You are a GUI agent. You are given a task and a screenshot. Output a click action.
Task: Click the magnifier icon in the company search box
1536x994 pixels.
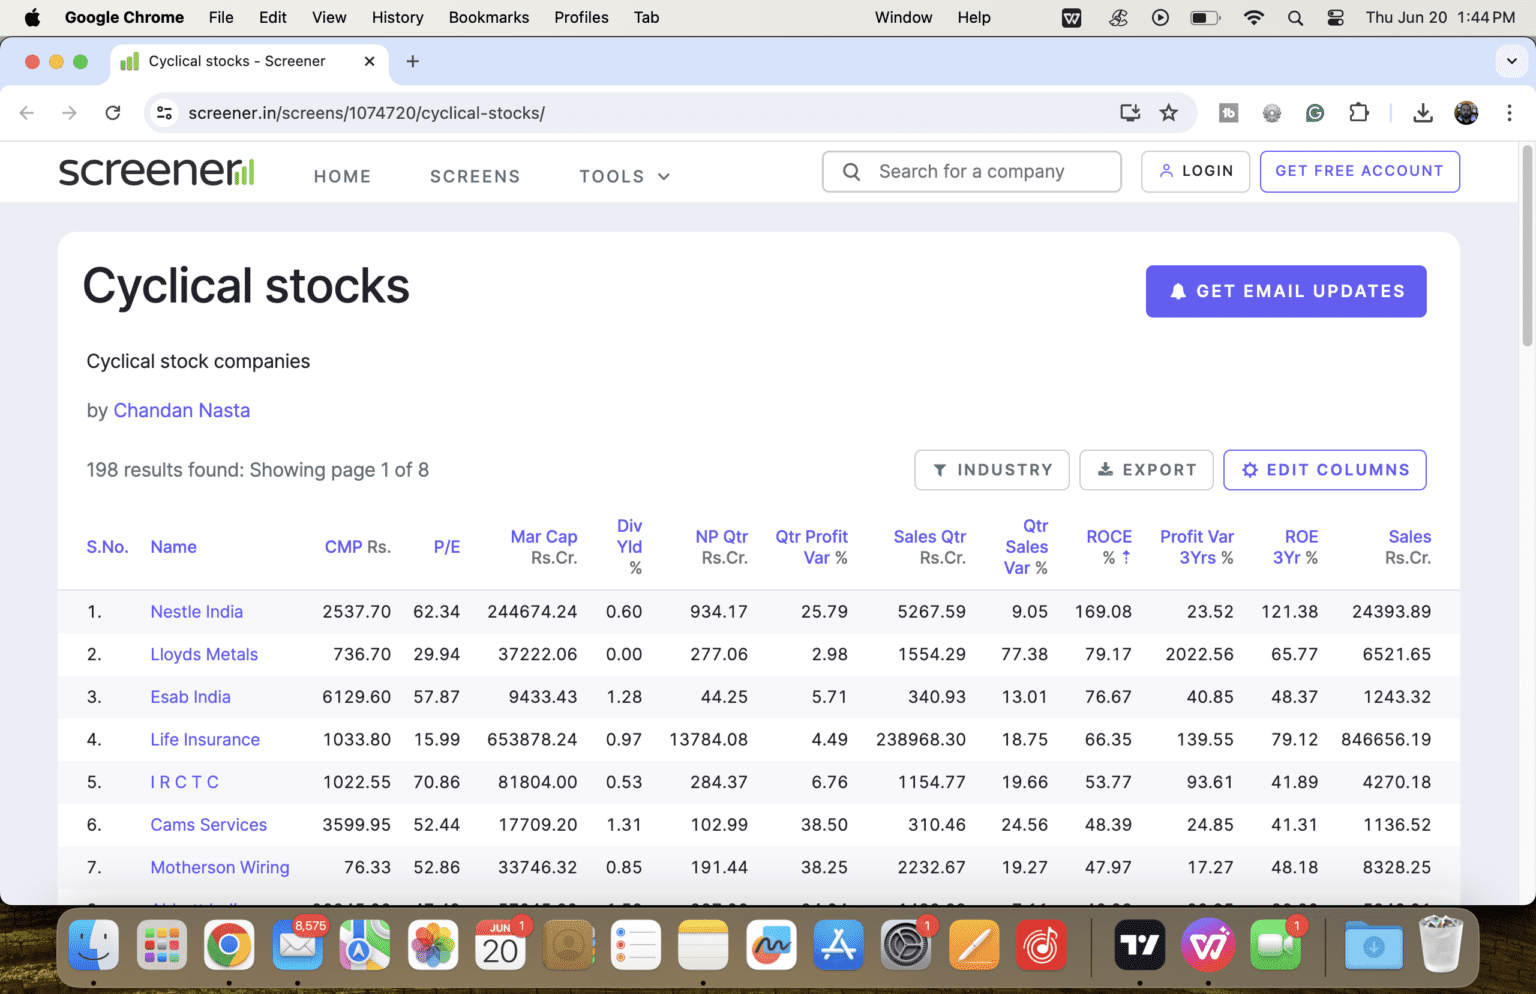[851, 171]
